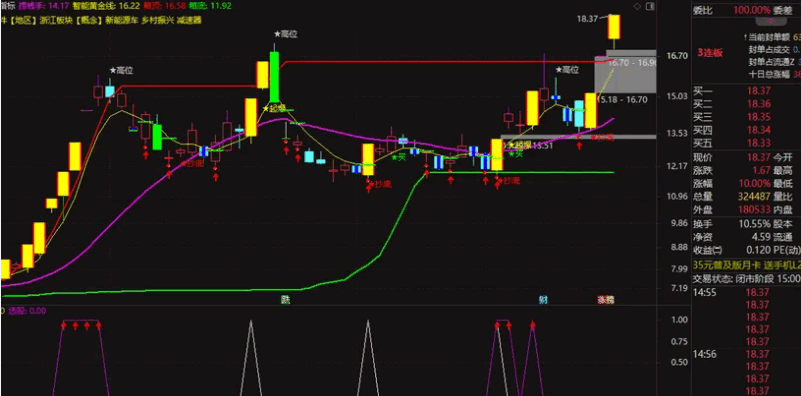Click the 委比 100.00% value
801x396 pixels.
coord(752,10)
